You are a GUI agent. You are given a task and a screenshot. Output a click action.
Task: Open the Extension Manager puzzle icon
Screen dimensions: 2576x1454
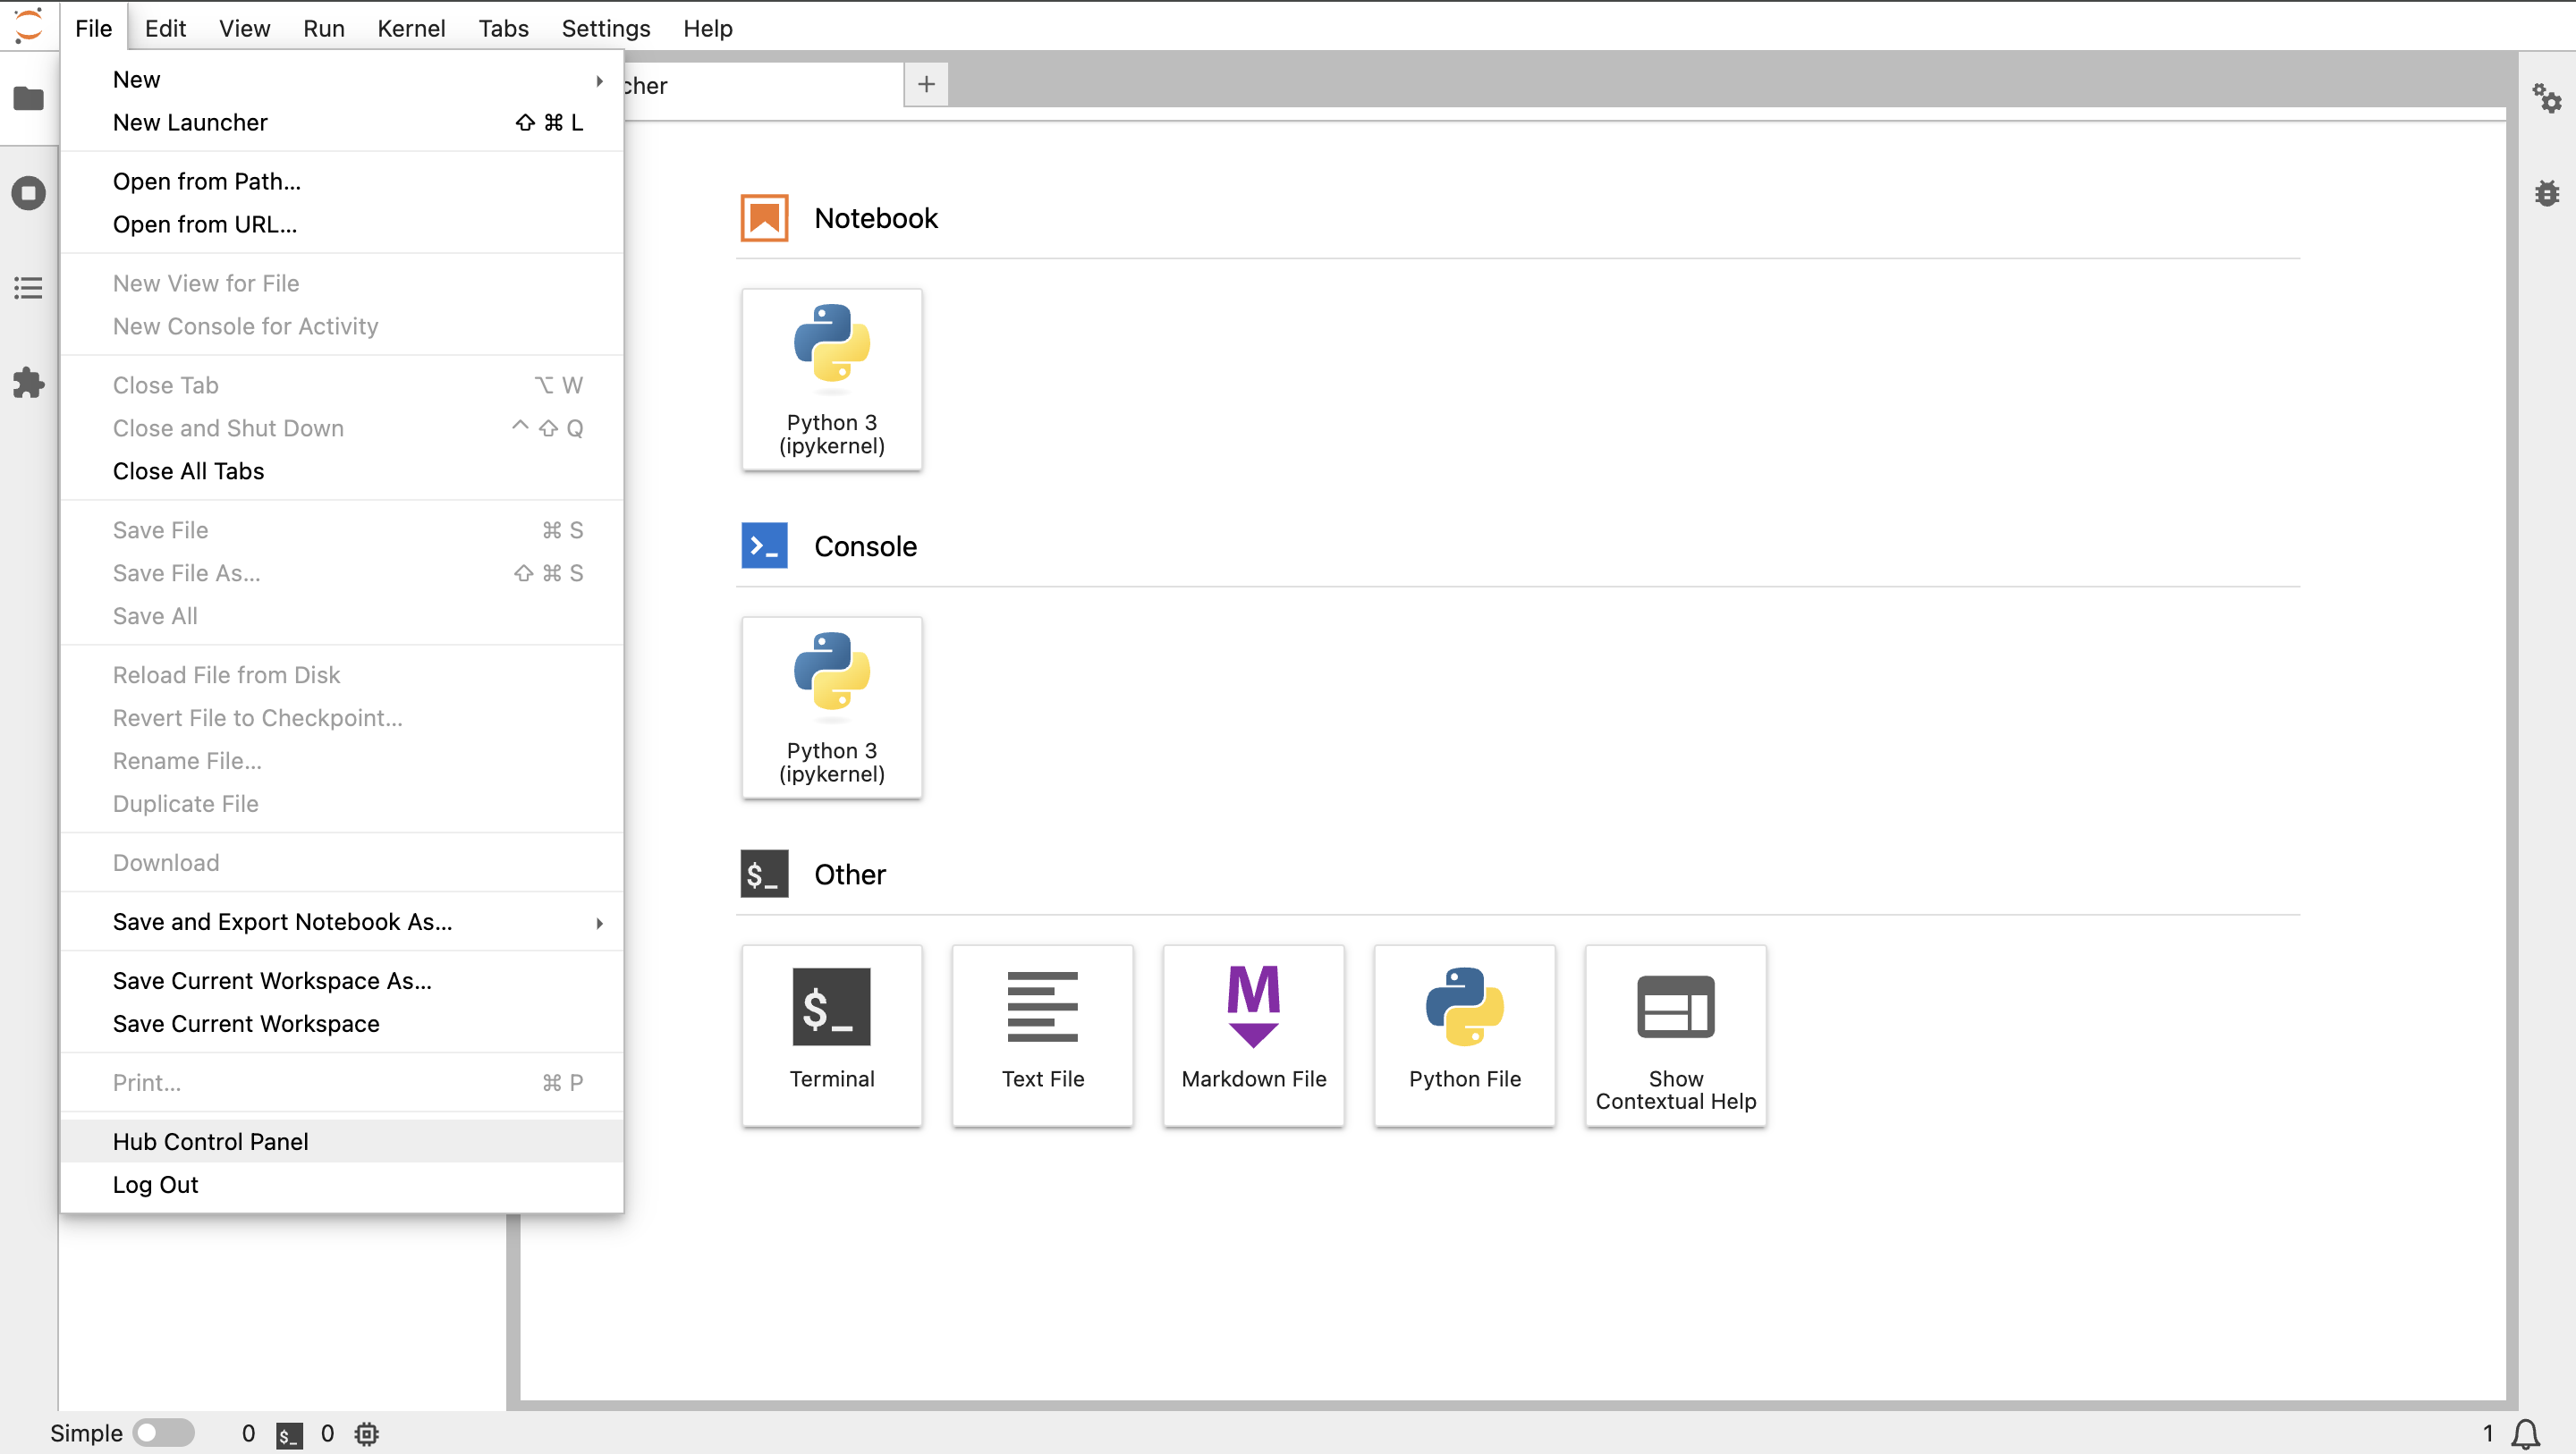coord(28,383)
